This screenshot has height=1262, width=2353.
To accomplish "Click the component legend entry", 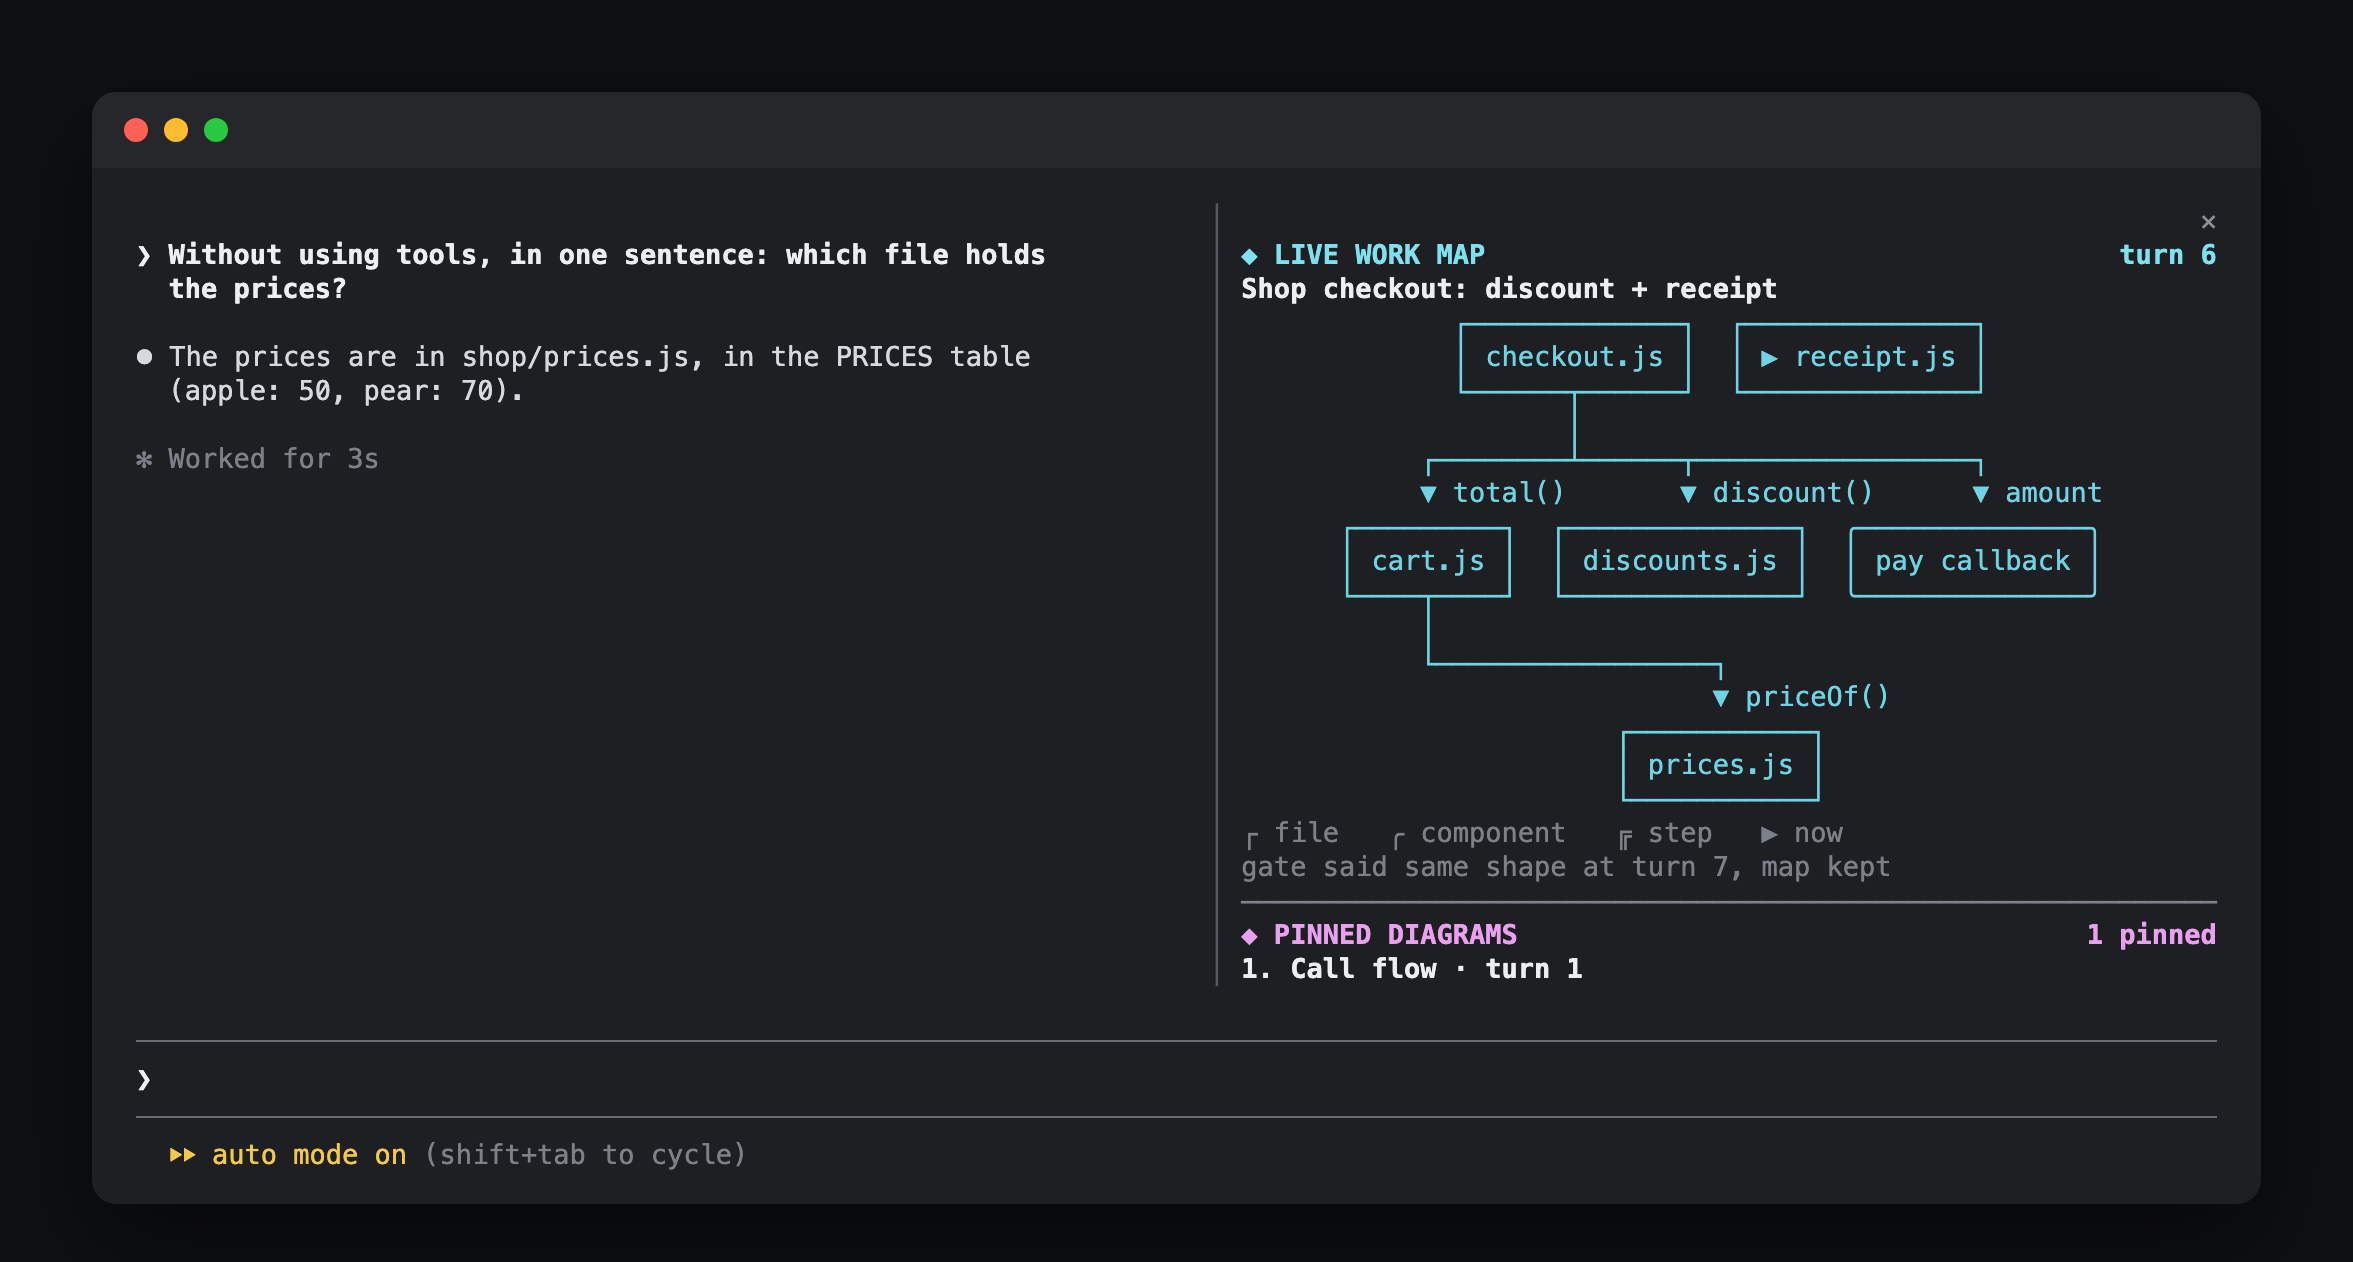I will point(1478,833).
